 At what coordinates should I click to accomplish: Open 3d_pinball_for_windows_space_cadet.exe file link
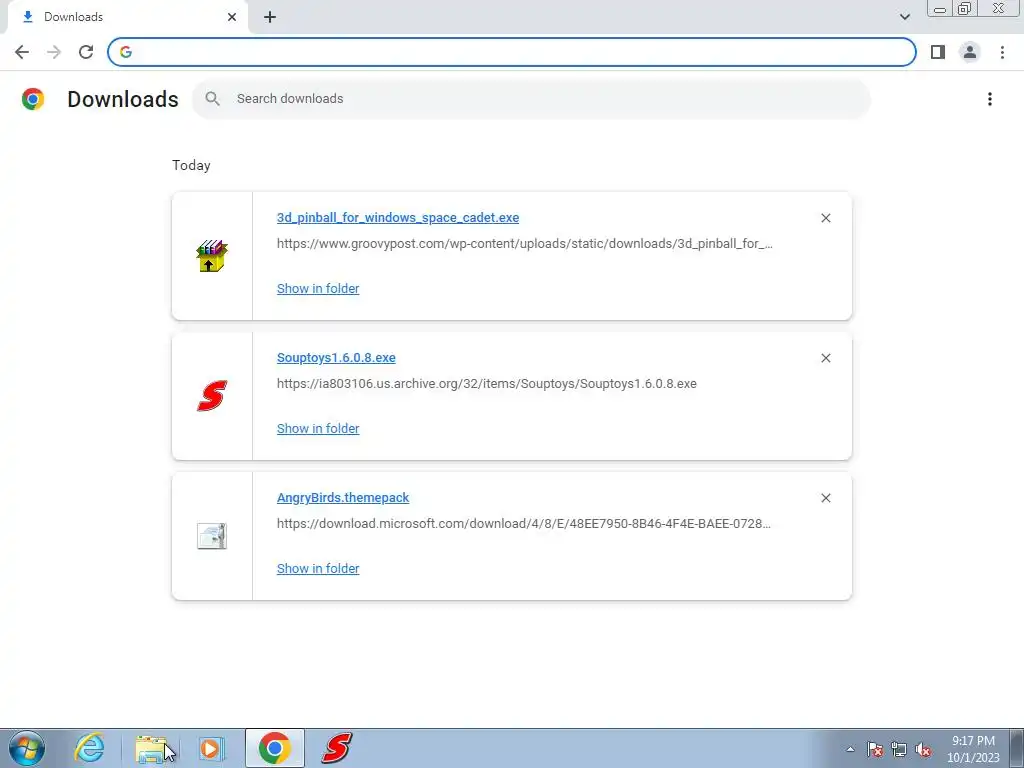pos(398,217)
